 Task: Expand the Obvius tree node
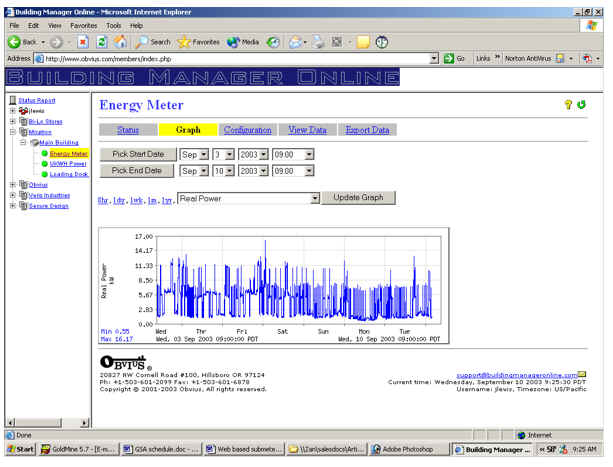13,185
